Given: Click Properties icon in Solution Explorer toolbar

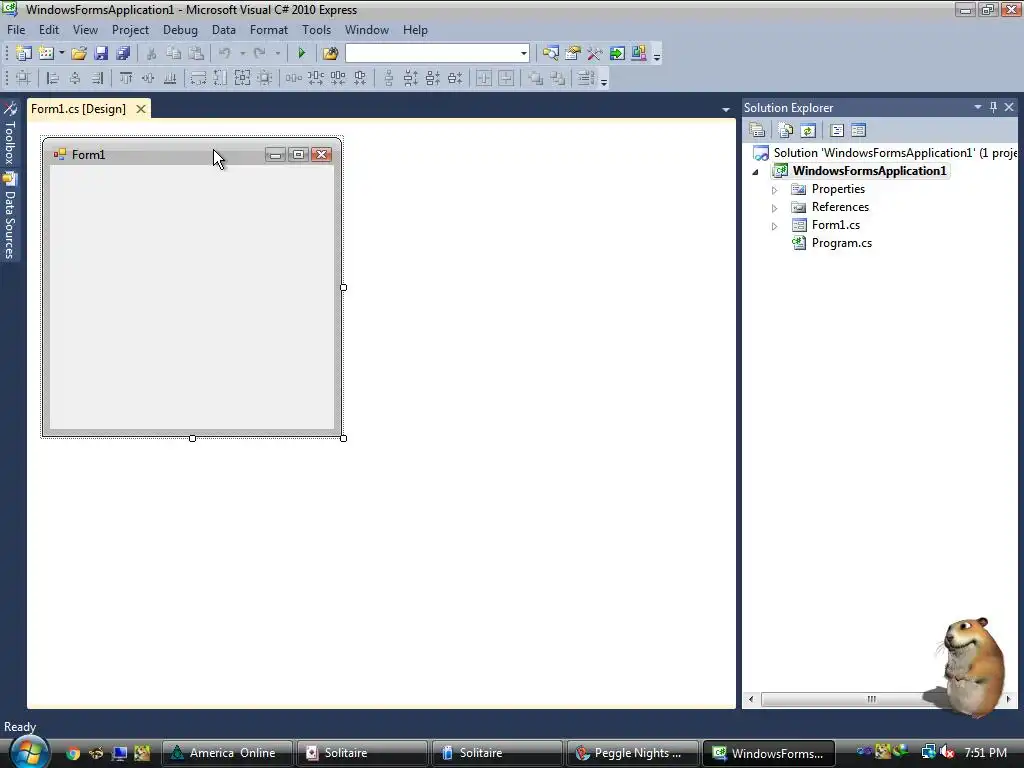Looking at the screenshot, I should tap(758, 130).
